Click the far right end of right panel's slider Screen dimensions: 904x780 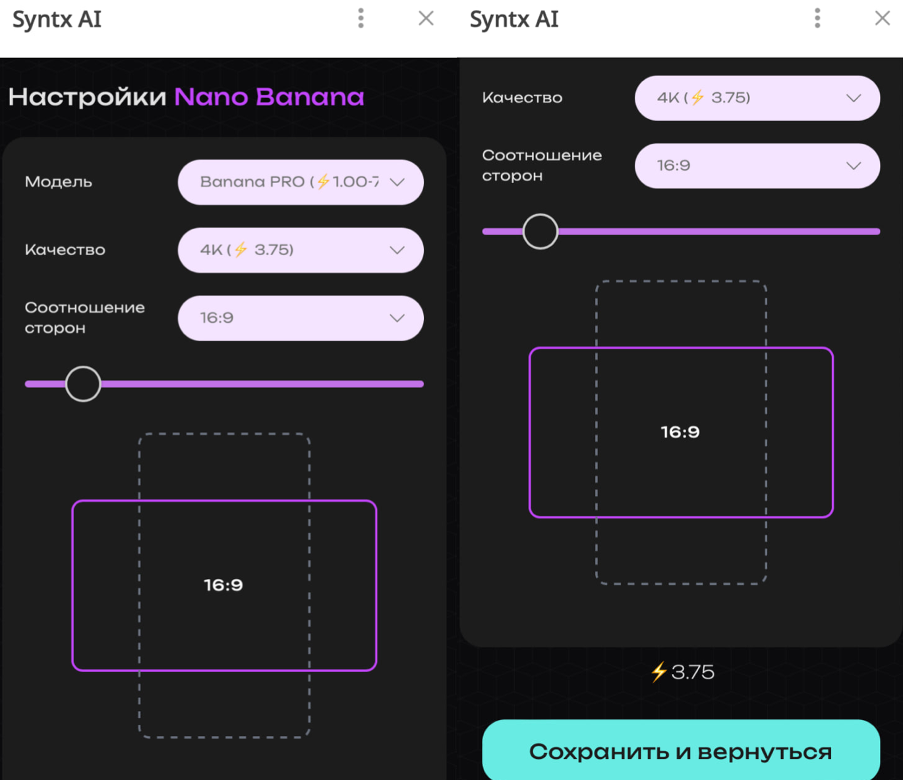[x=875, y=231]
